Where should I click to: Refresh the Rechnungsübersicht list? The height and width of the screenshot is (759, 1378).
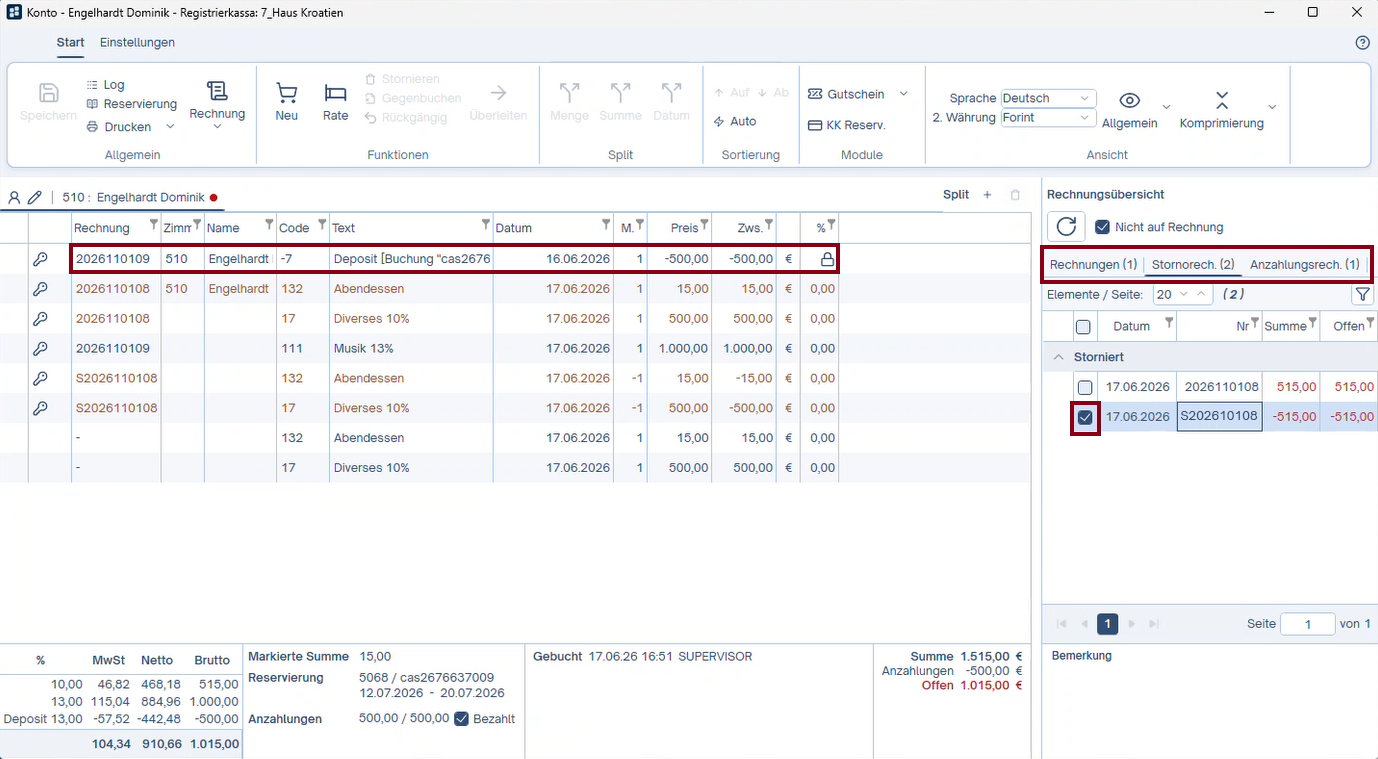[x=1066, y=227]
